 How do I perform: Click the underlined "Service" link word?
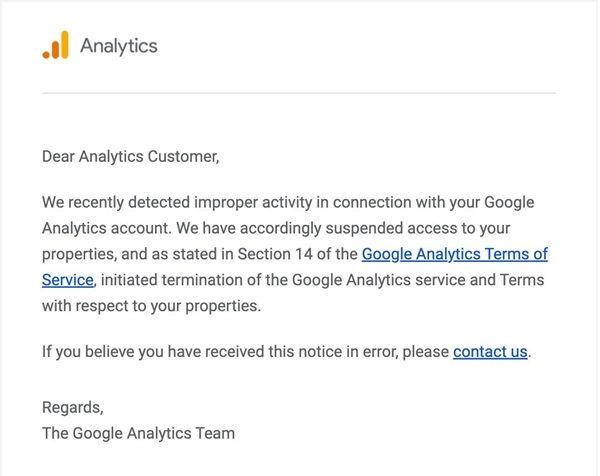(x=67, y=280)
